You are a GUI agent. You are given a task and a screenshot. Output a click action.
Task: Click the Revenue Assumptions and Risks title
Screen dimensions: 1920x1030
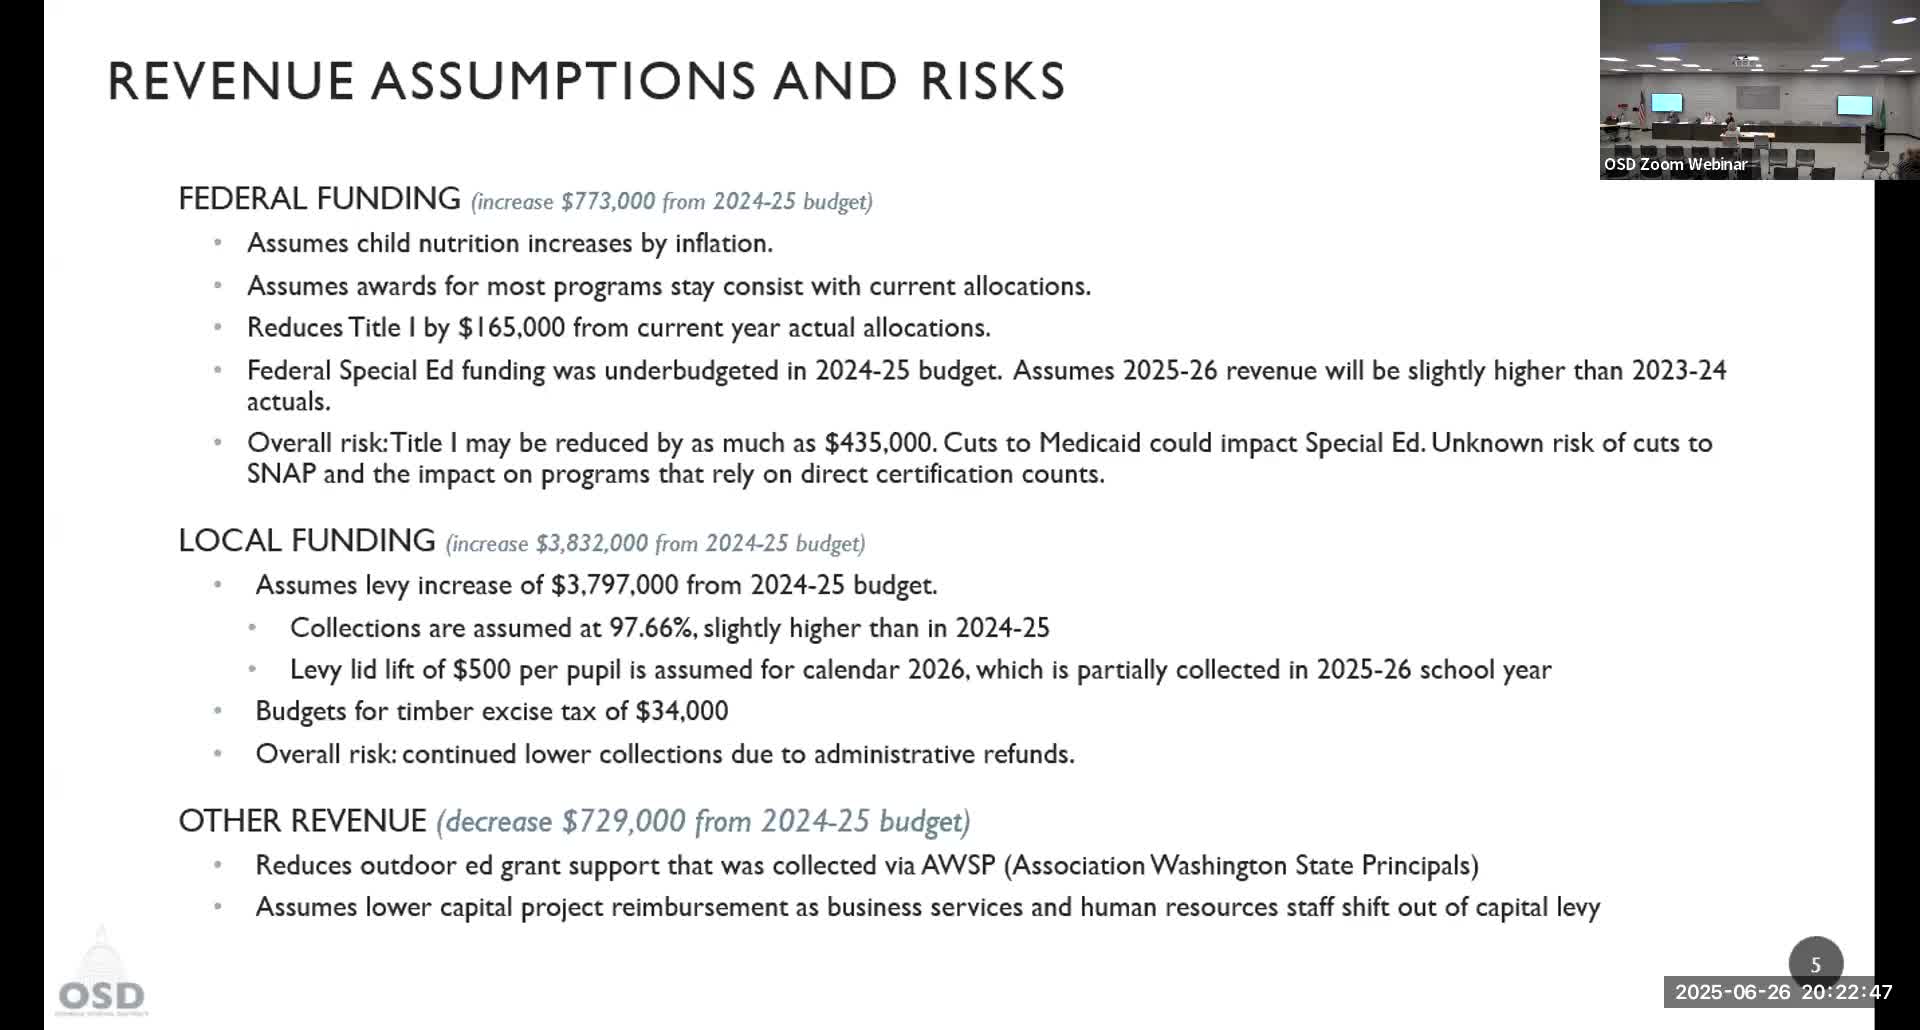(x=586, y=81)
